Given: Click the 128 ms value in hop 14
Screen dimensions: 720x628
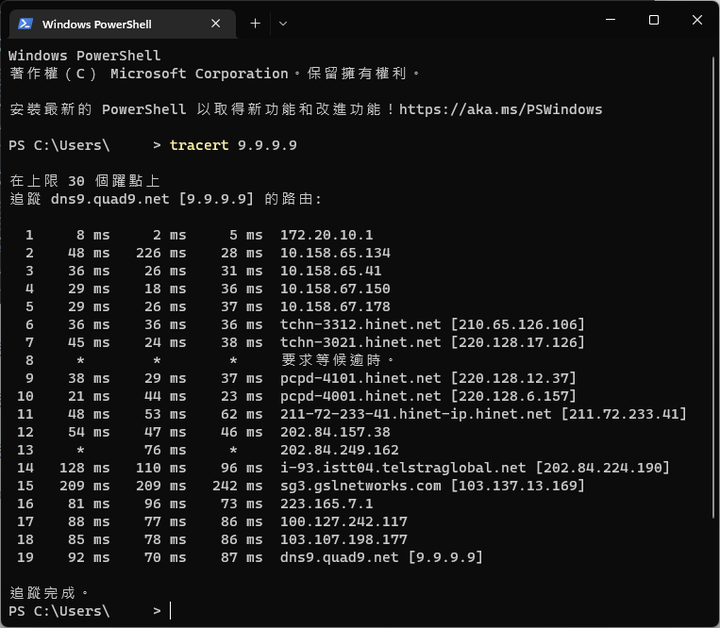Looking at the screenshot, I should coord(84,468).
